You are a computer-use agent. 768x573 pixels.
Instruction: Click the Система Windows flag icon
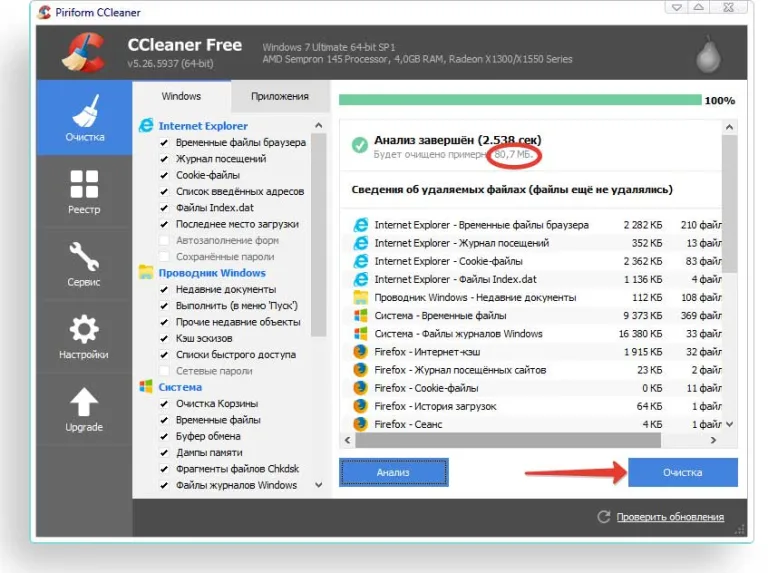click(146, 386)
